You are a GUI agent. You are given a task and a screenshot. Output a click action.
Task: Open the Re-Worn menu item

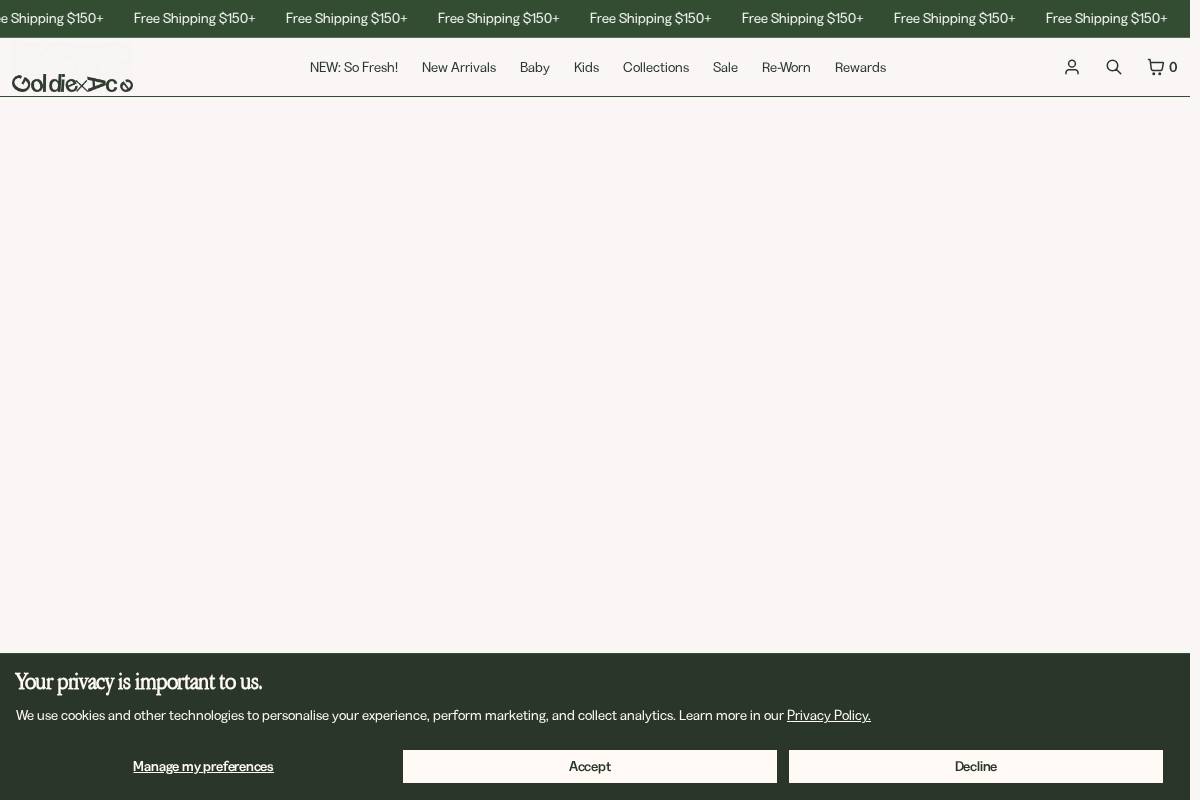786,67
